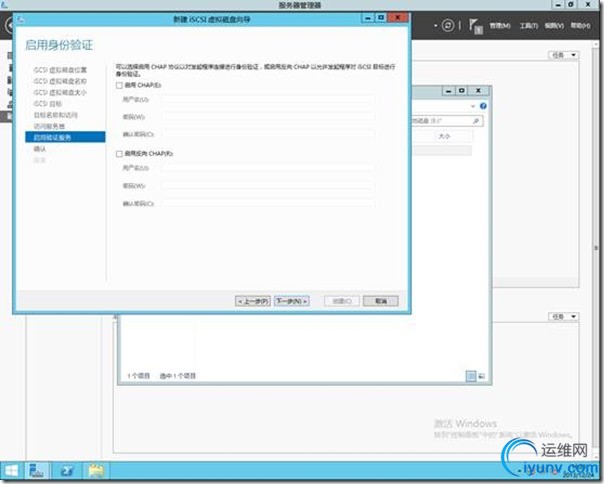Screen dimensions: 604x484
Task: Click the "1 个项目" status text
Action: pos(138,376)
